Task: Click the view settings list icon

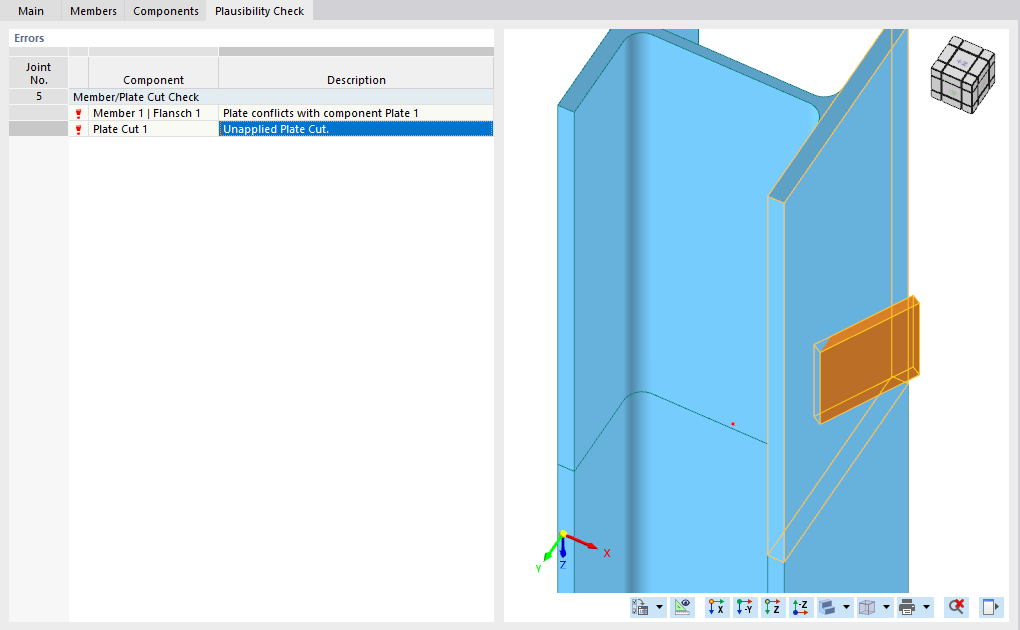Action: (641, 607)
